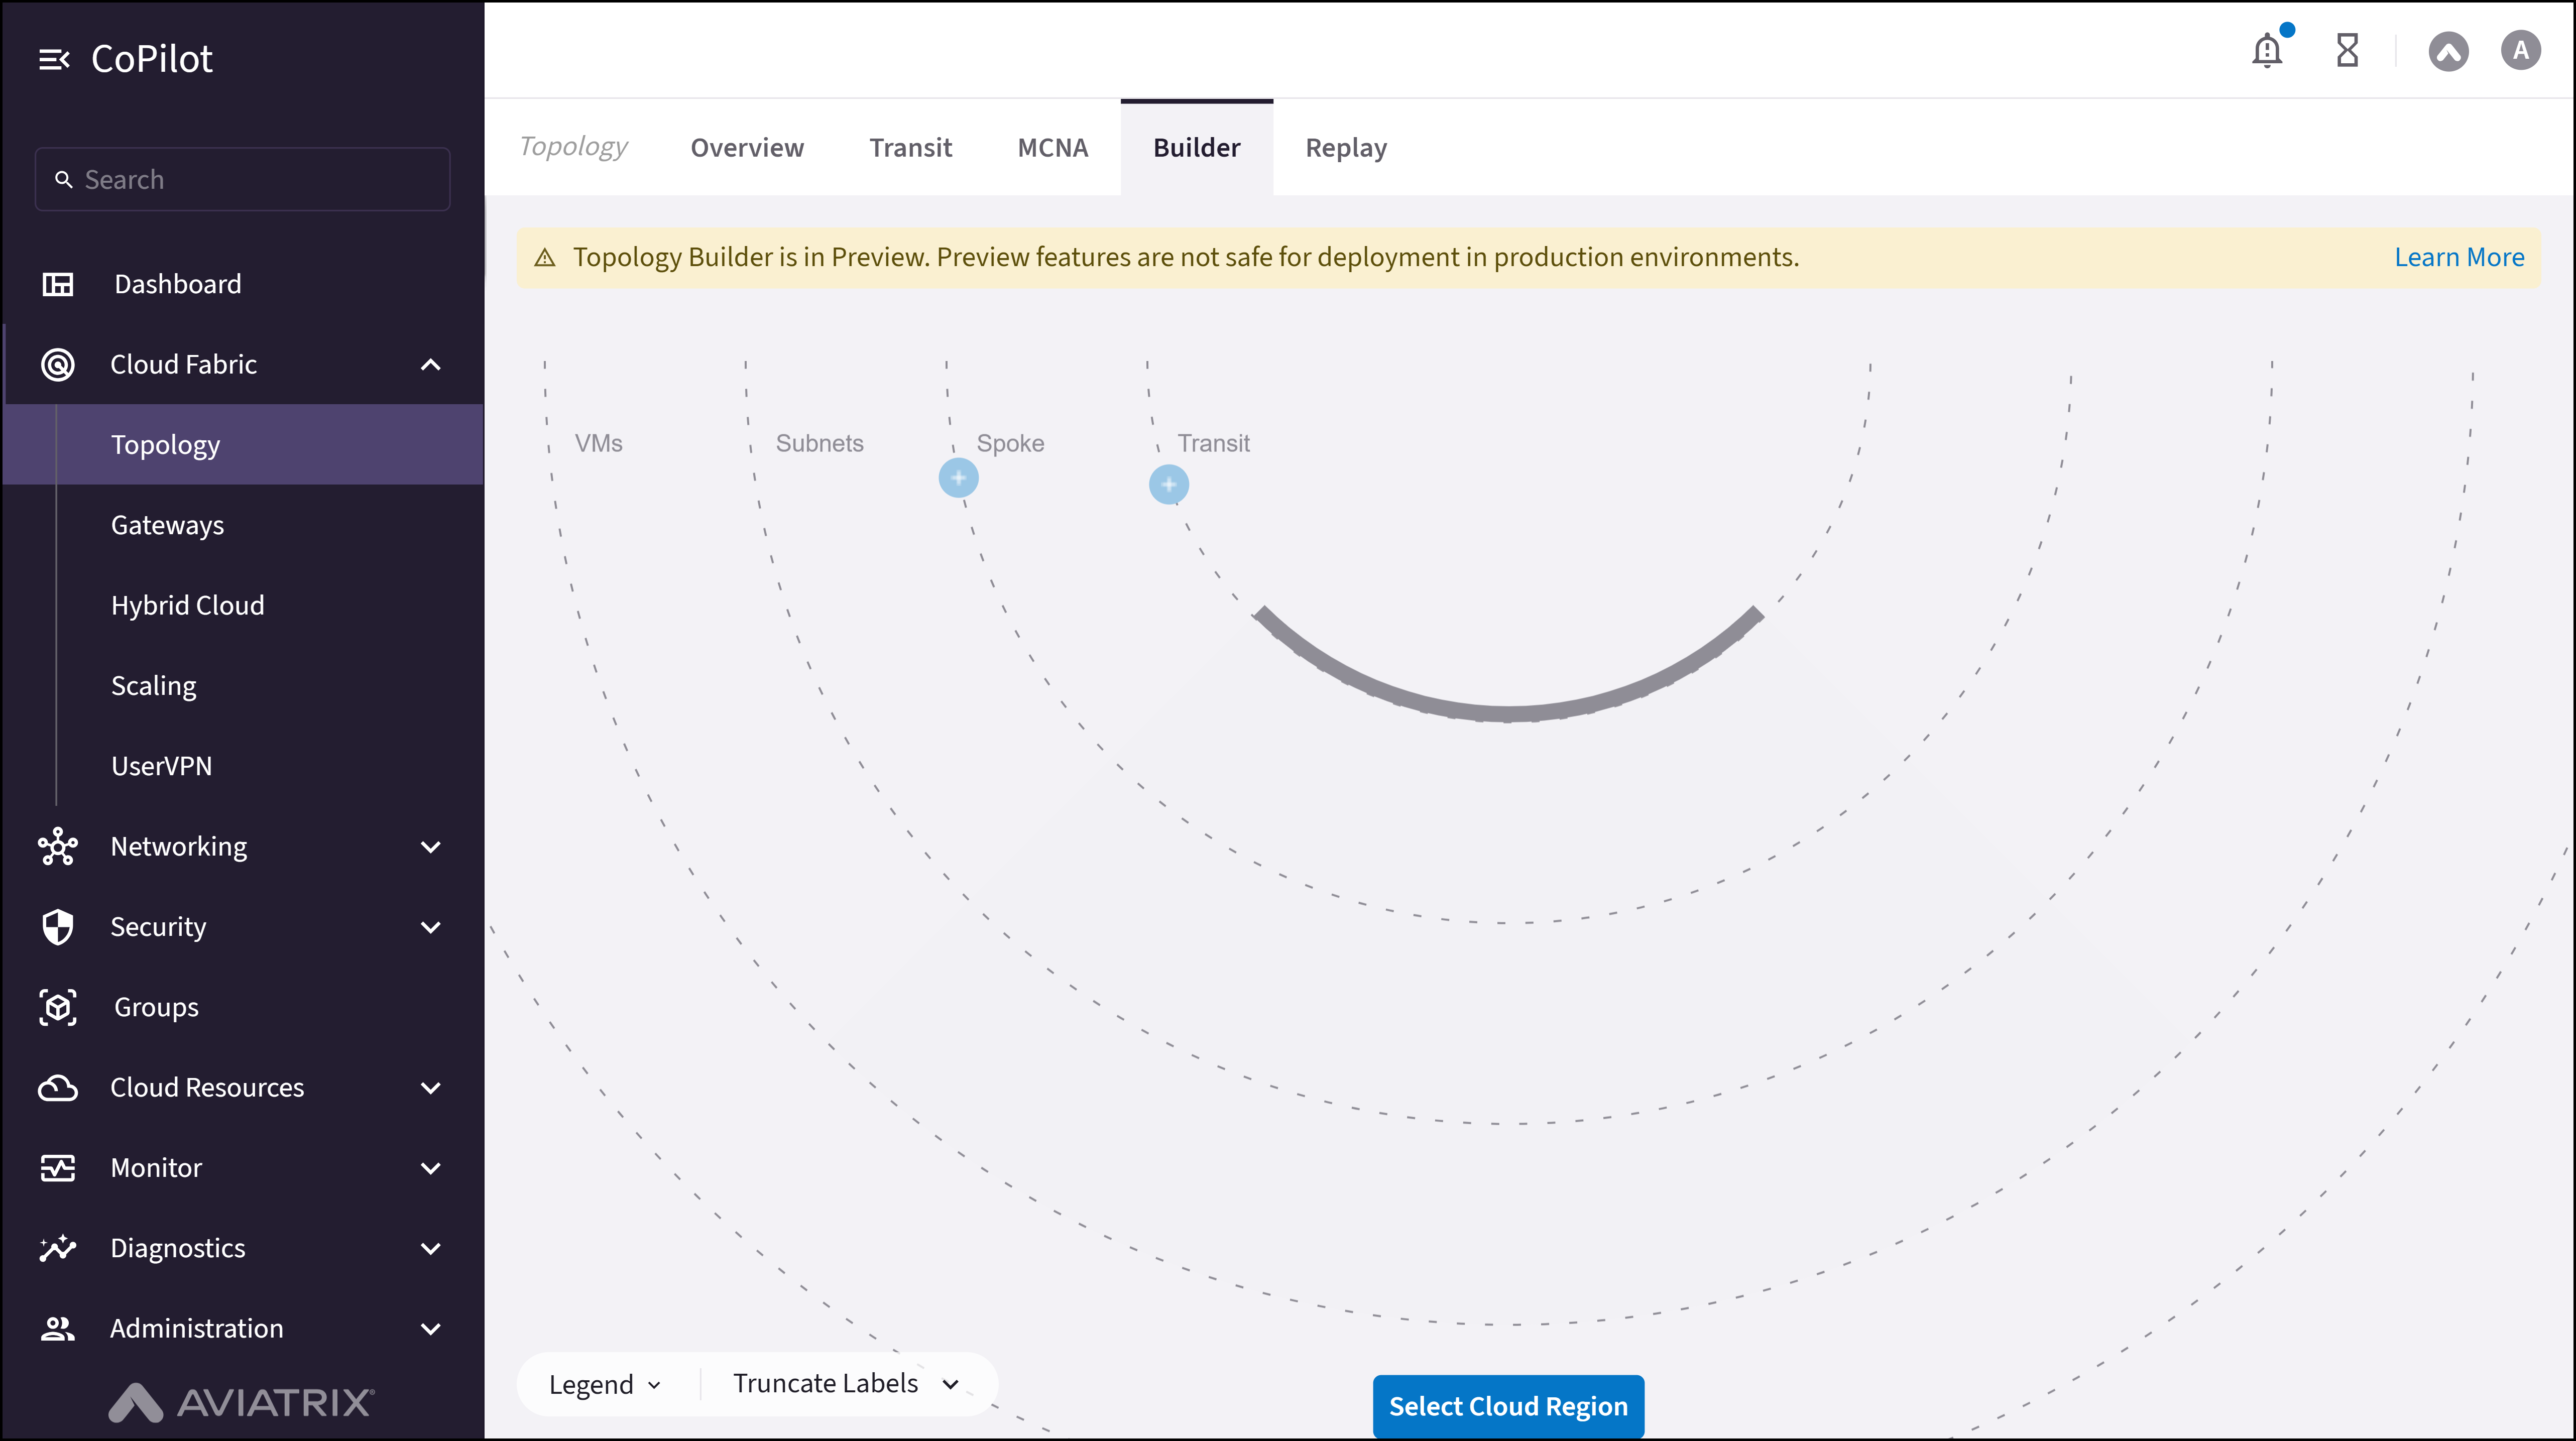This screenshot has width=2576, height=1441.
Task: Open the user avatar A menu
Action: coord(2520,50)
